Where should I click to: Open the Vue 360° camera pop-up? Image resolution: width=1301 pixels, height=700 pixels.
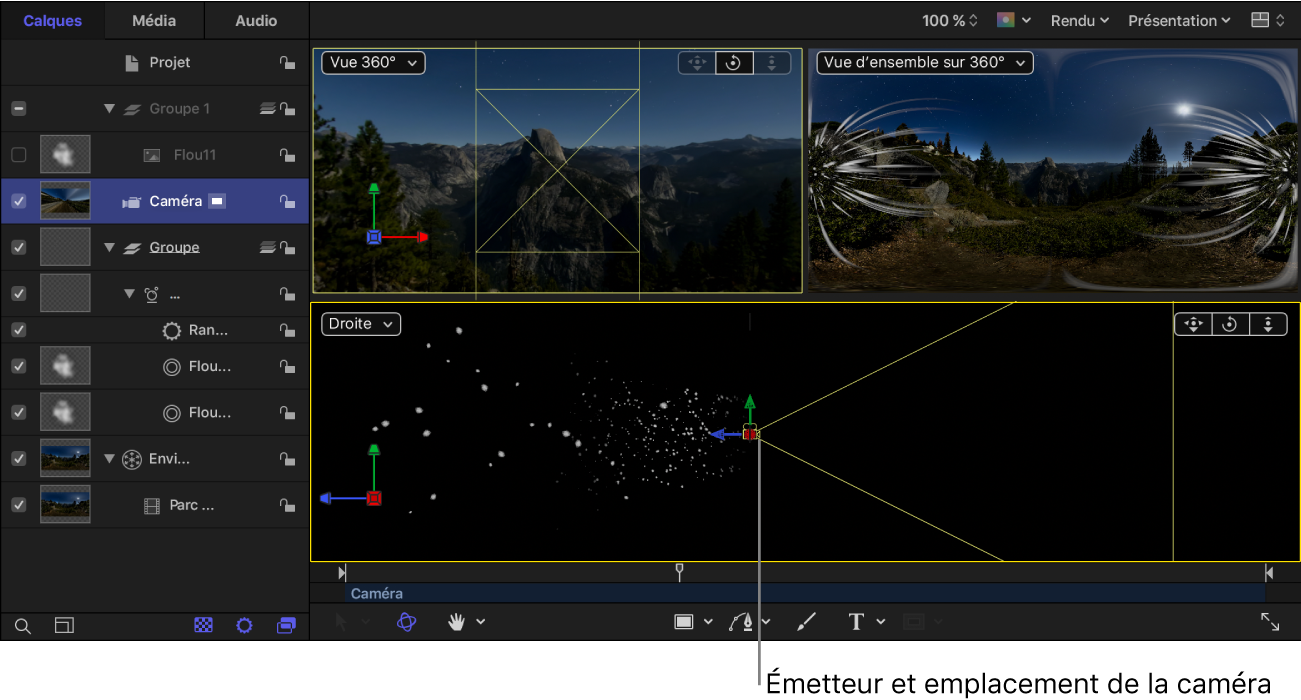pos(374,62)
